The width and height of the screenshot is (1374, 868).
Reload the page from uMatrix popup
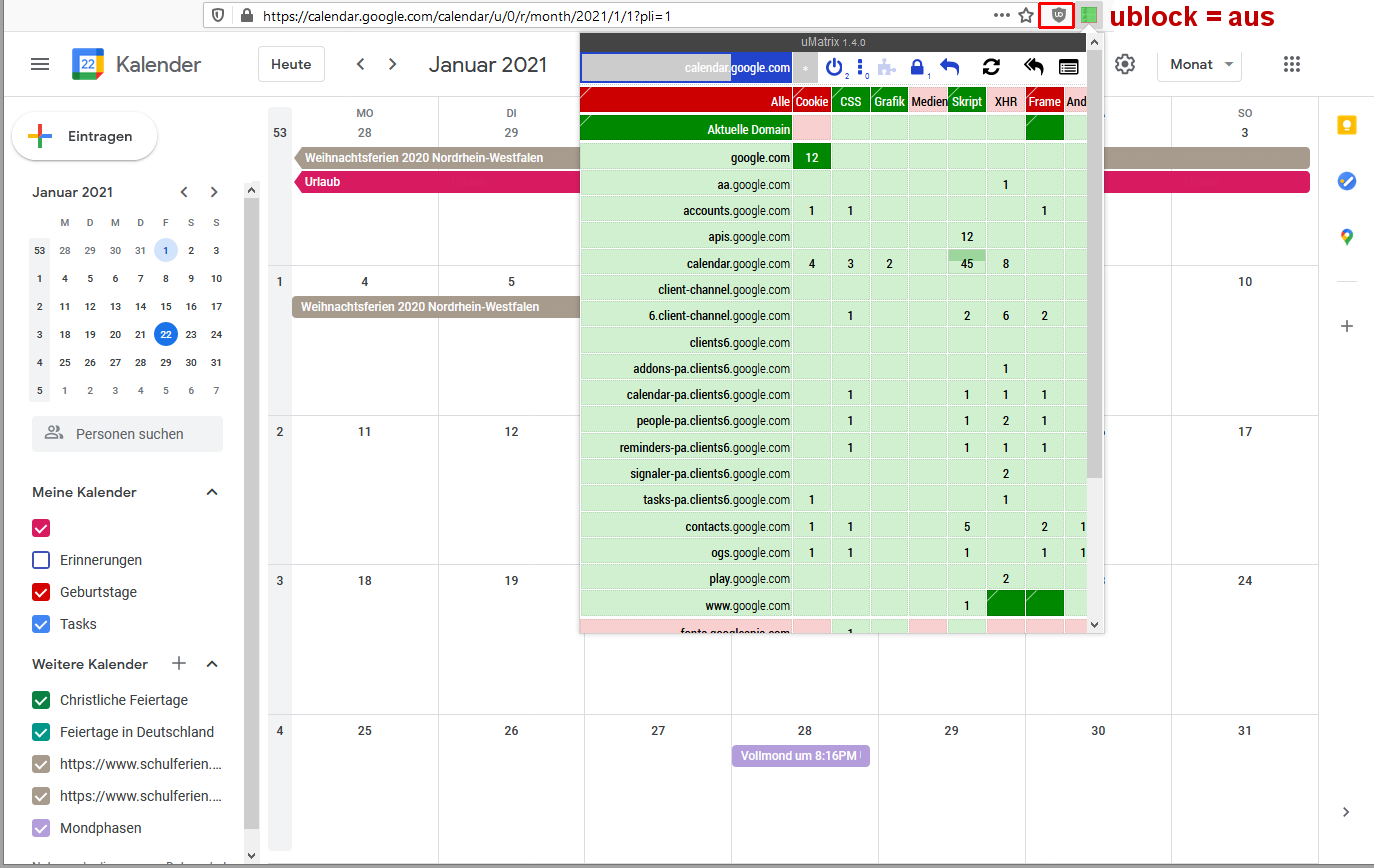pyautogui.click(x=991, y=67)
